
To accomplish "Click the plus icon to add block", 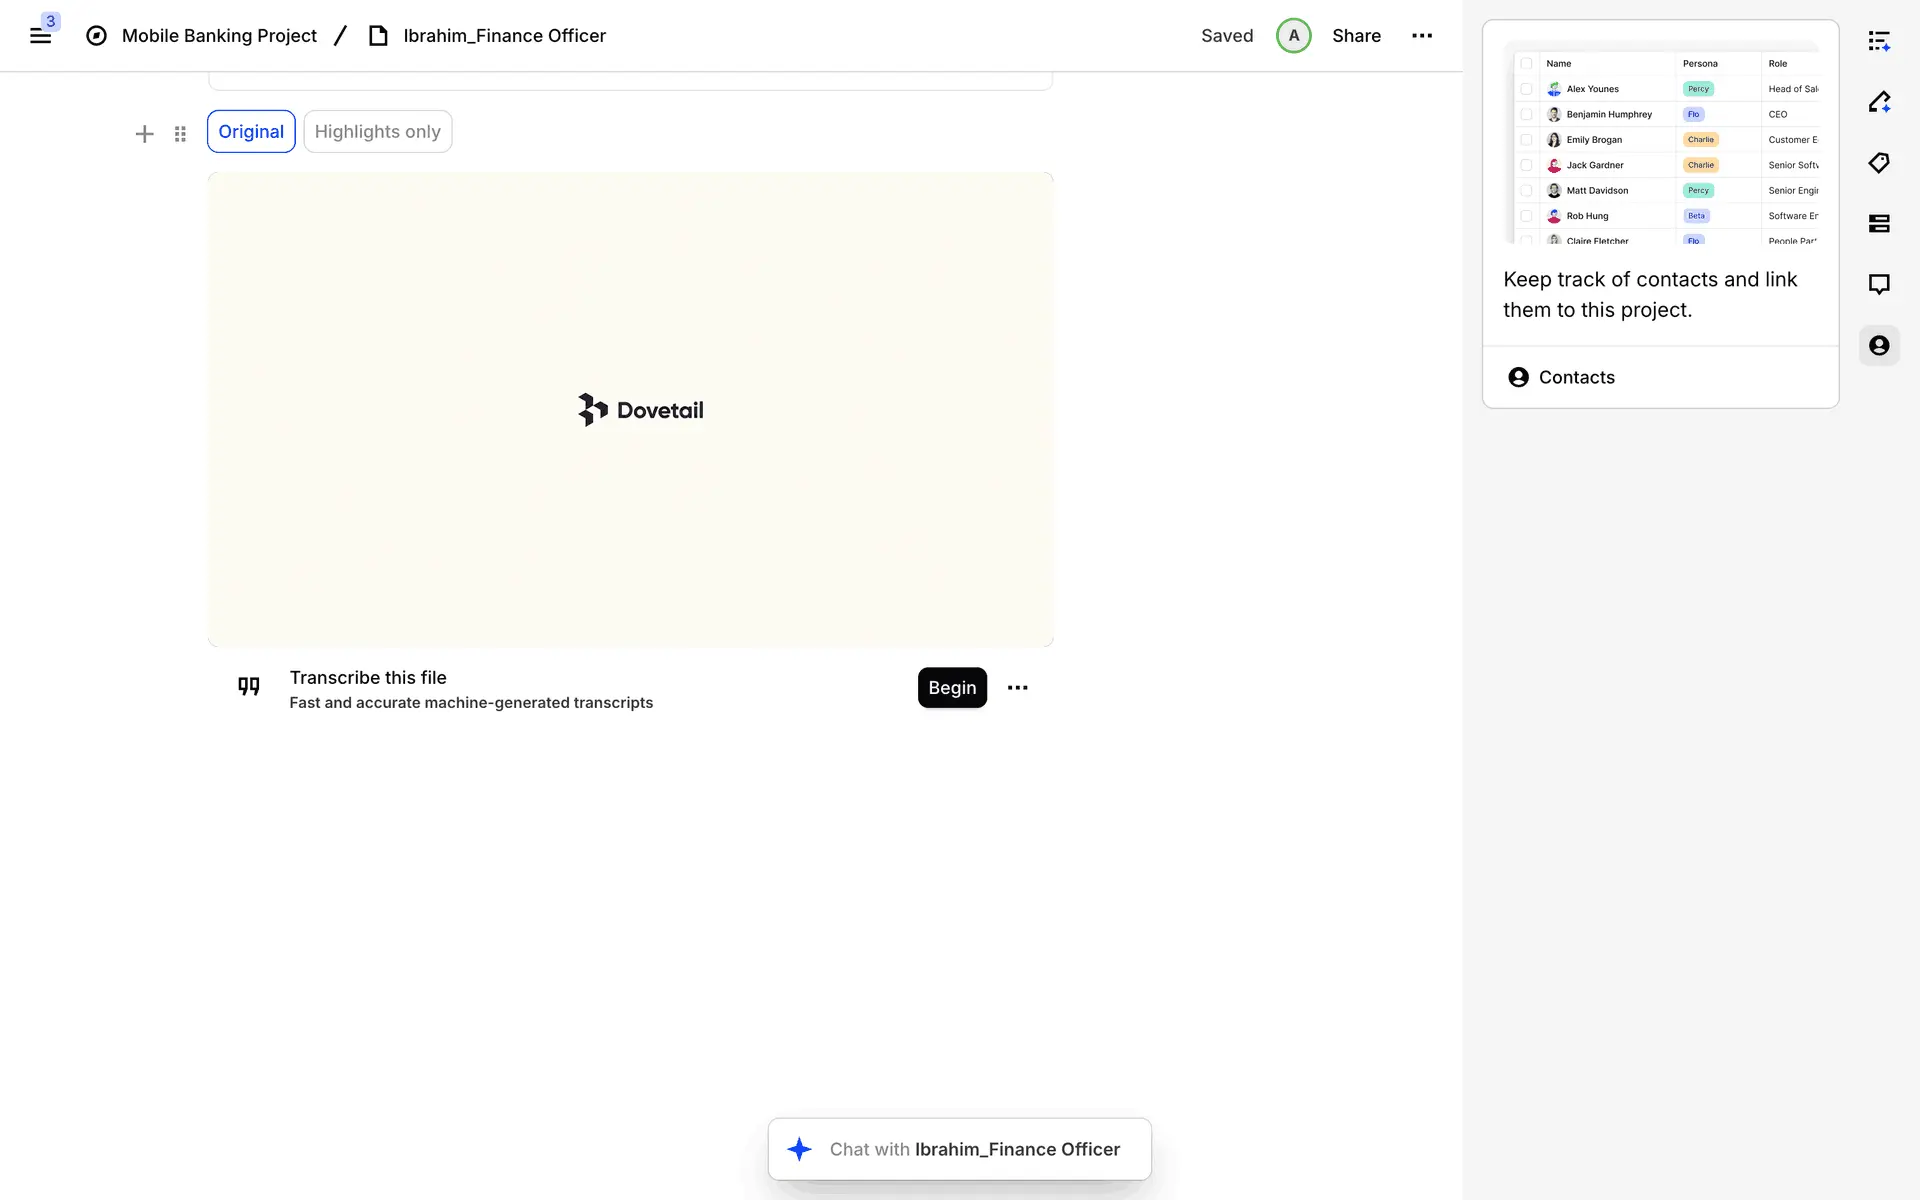I will pos(144,133).
